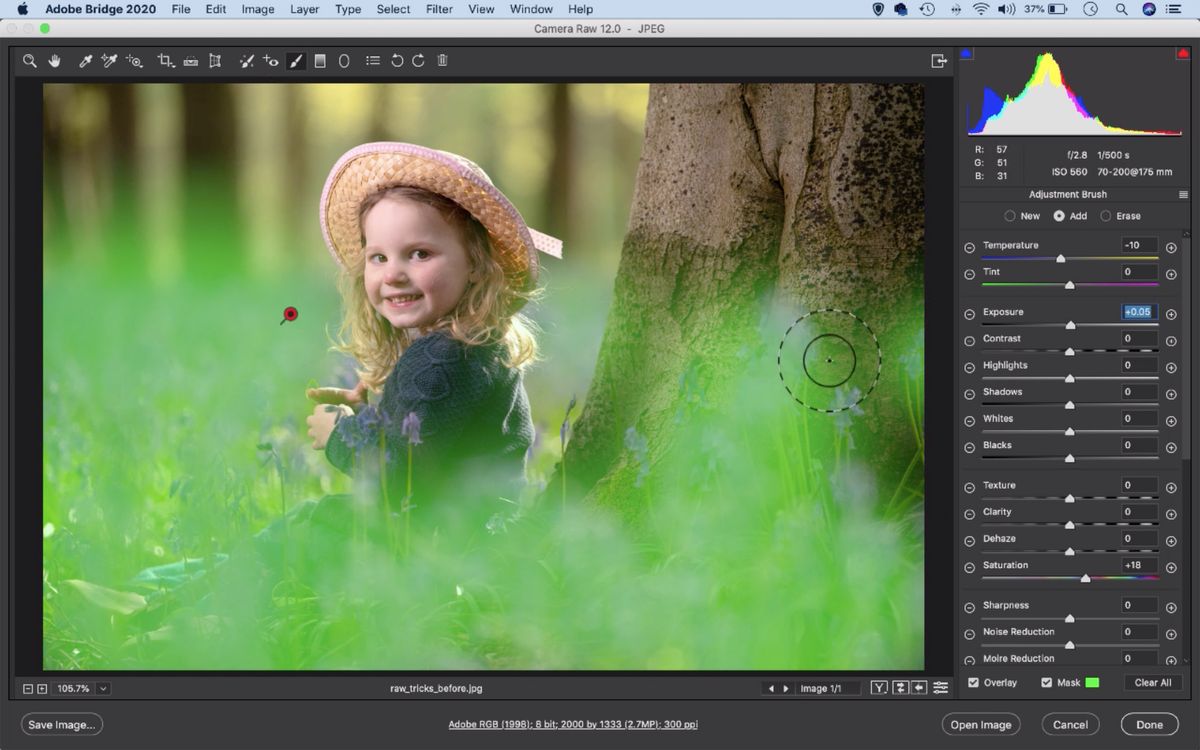Open the Filter menu
Screen dimensions: 1200x750
(x=439, y=9)
